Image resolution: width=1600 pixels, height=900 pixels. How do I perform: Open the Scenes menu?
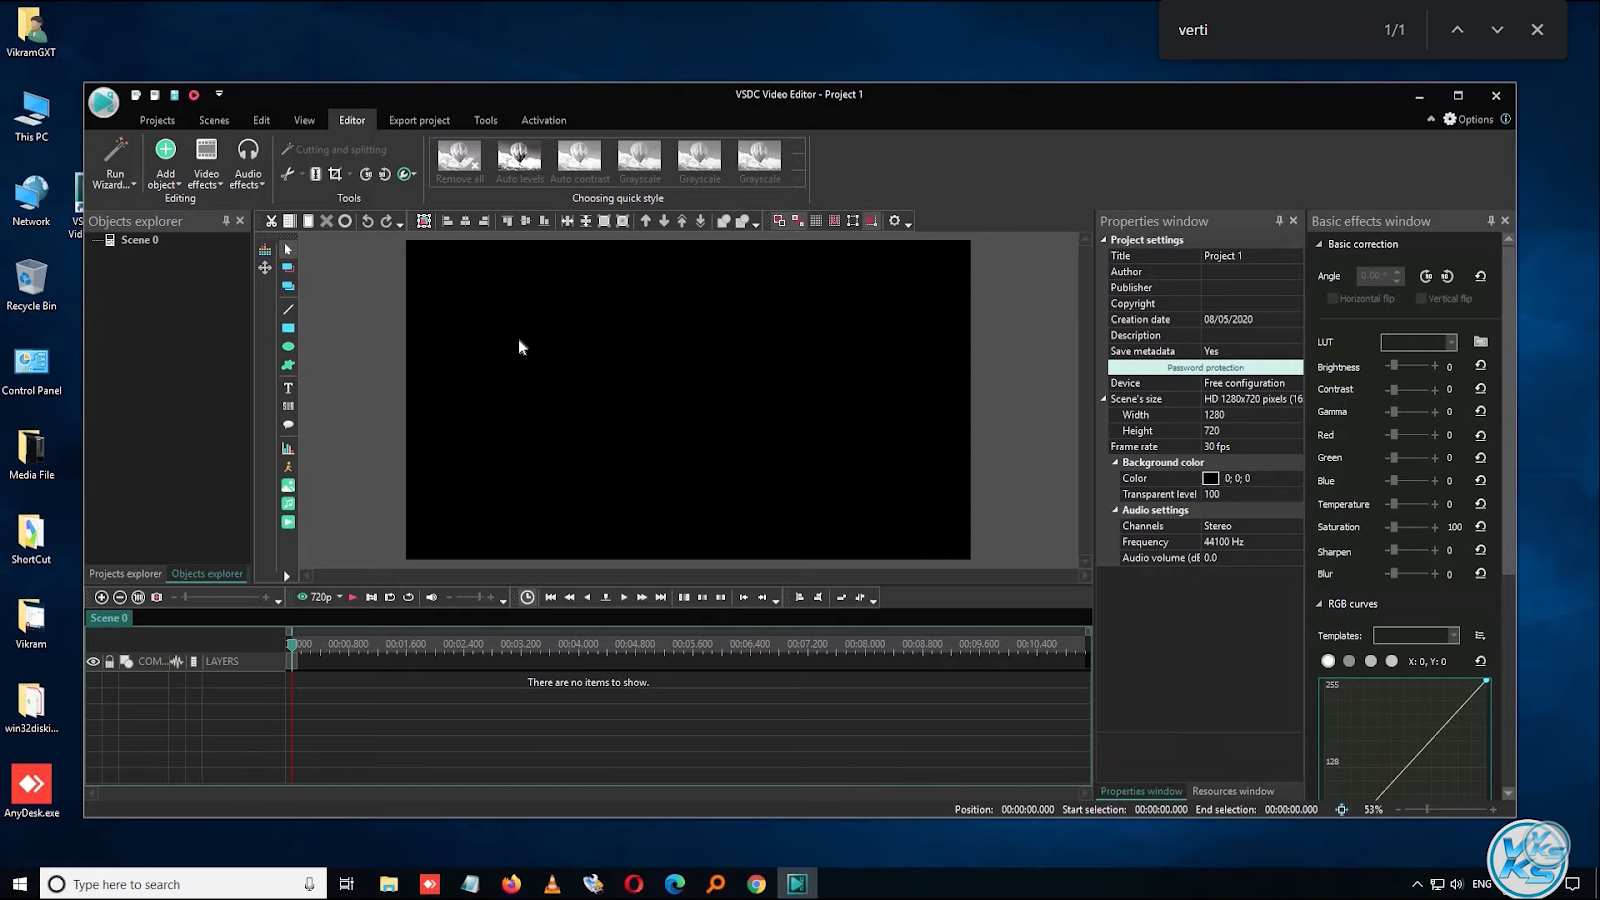(214, 120)
